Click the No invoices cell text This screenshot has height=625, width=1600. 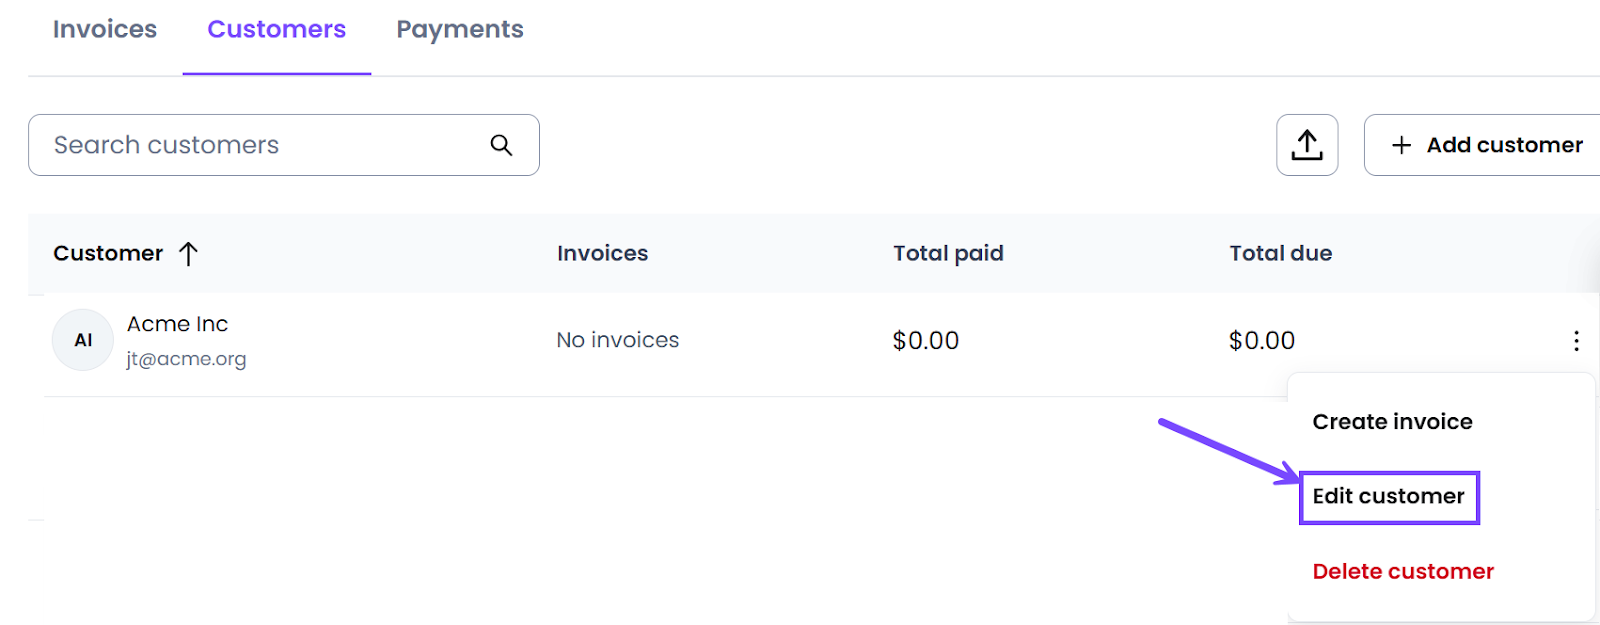618,340
